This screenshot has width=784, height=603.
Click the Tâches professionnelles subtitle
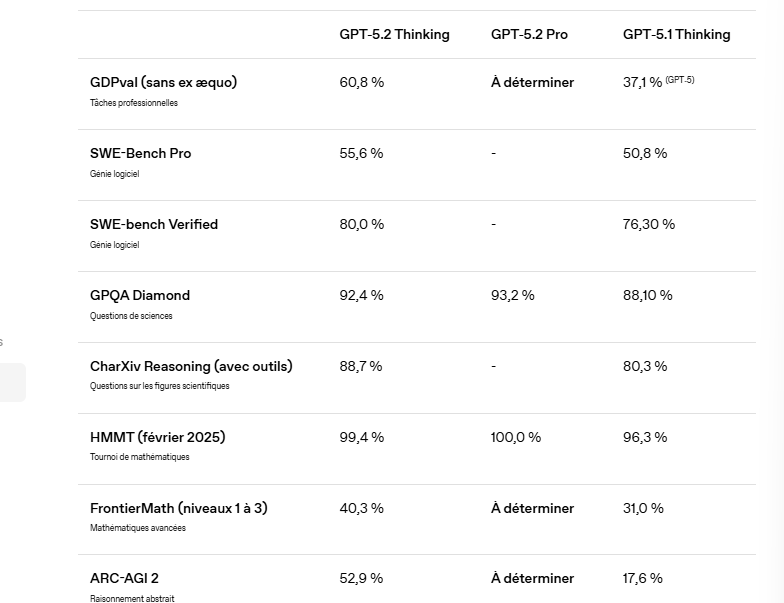tap(134, 103)
